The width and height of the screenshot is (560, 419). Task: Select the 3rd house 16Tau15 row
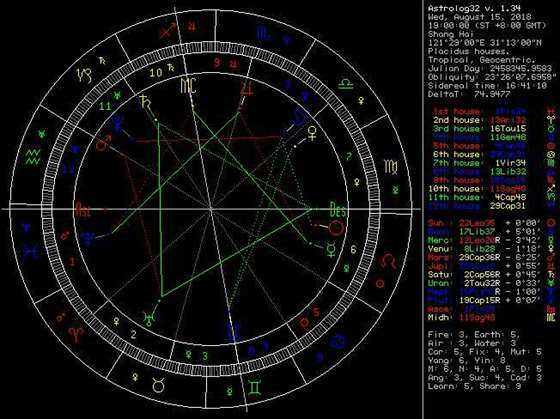pos(479,129)
